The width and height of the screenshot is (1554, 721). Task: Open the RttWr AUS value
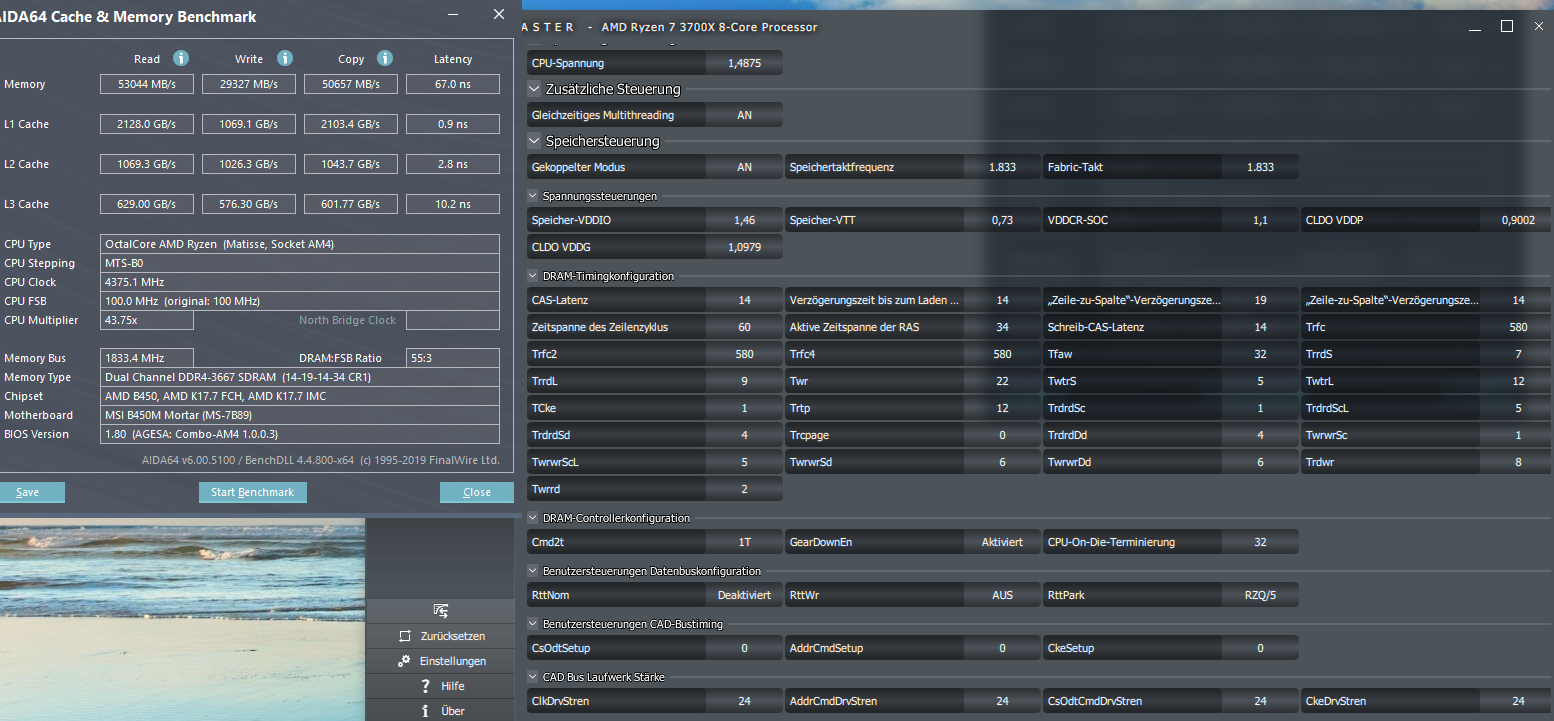click(1002, 595)
